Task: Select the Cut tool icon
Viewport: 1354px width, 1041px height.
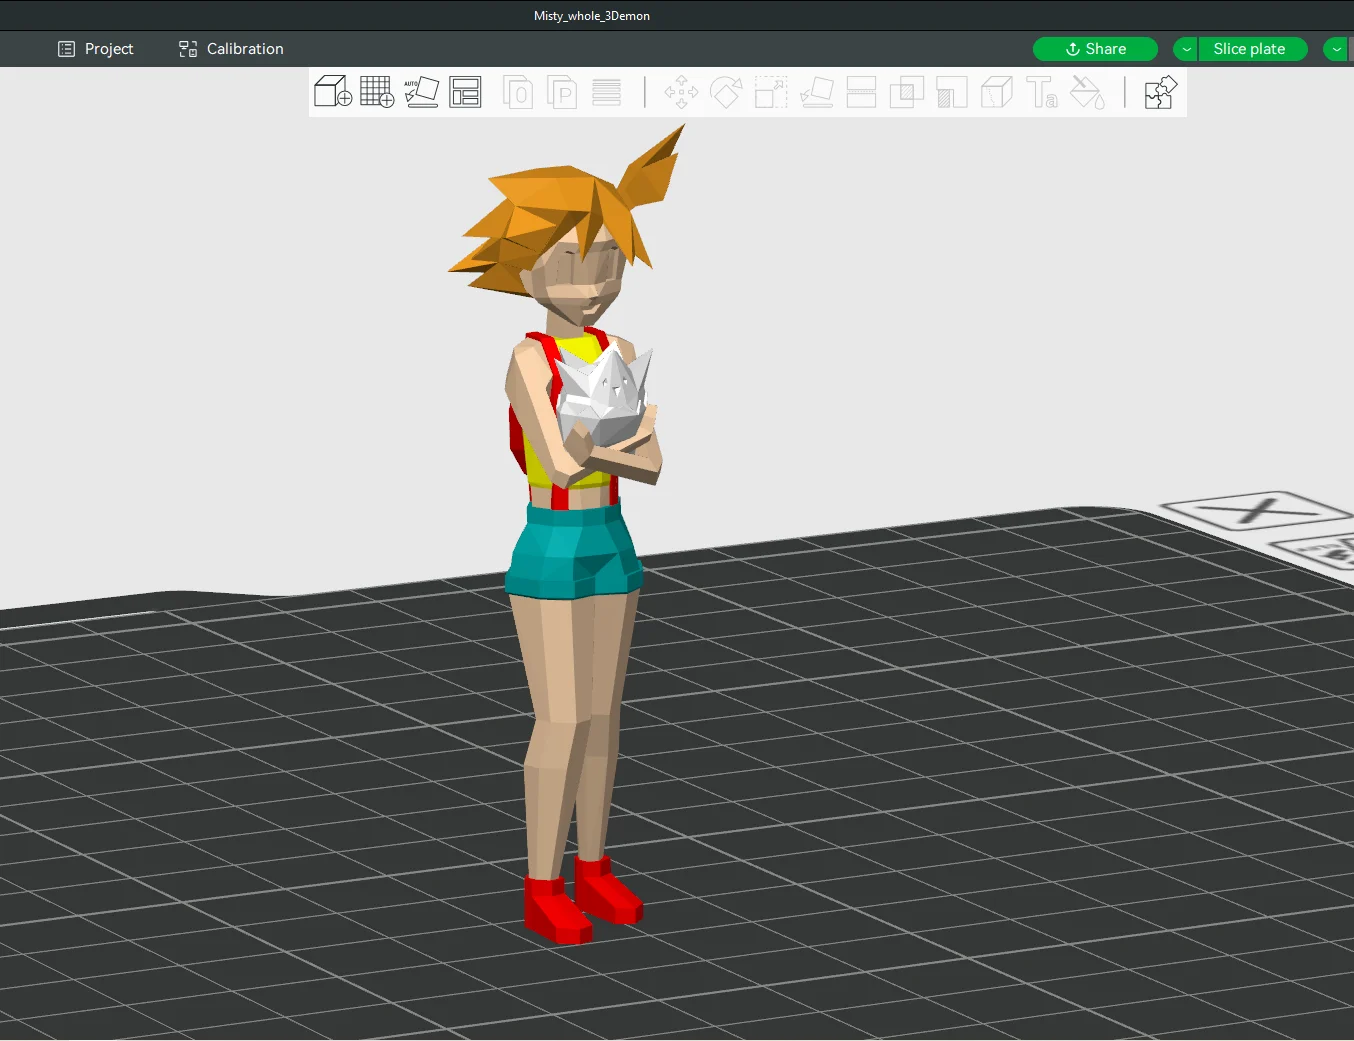Action: (x=861, y=92)
